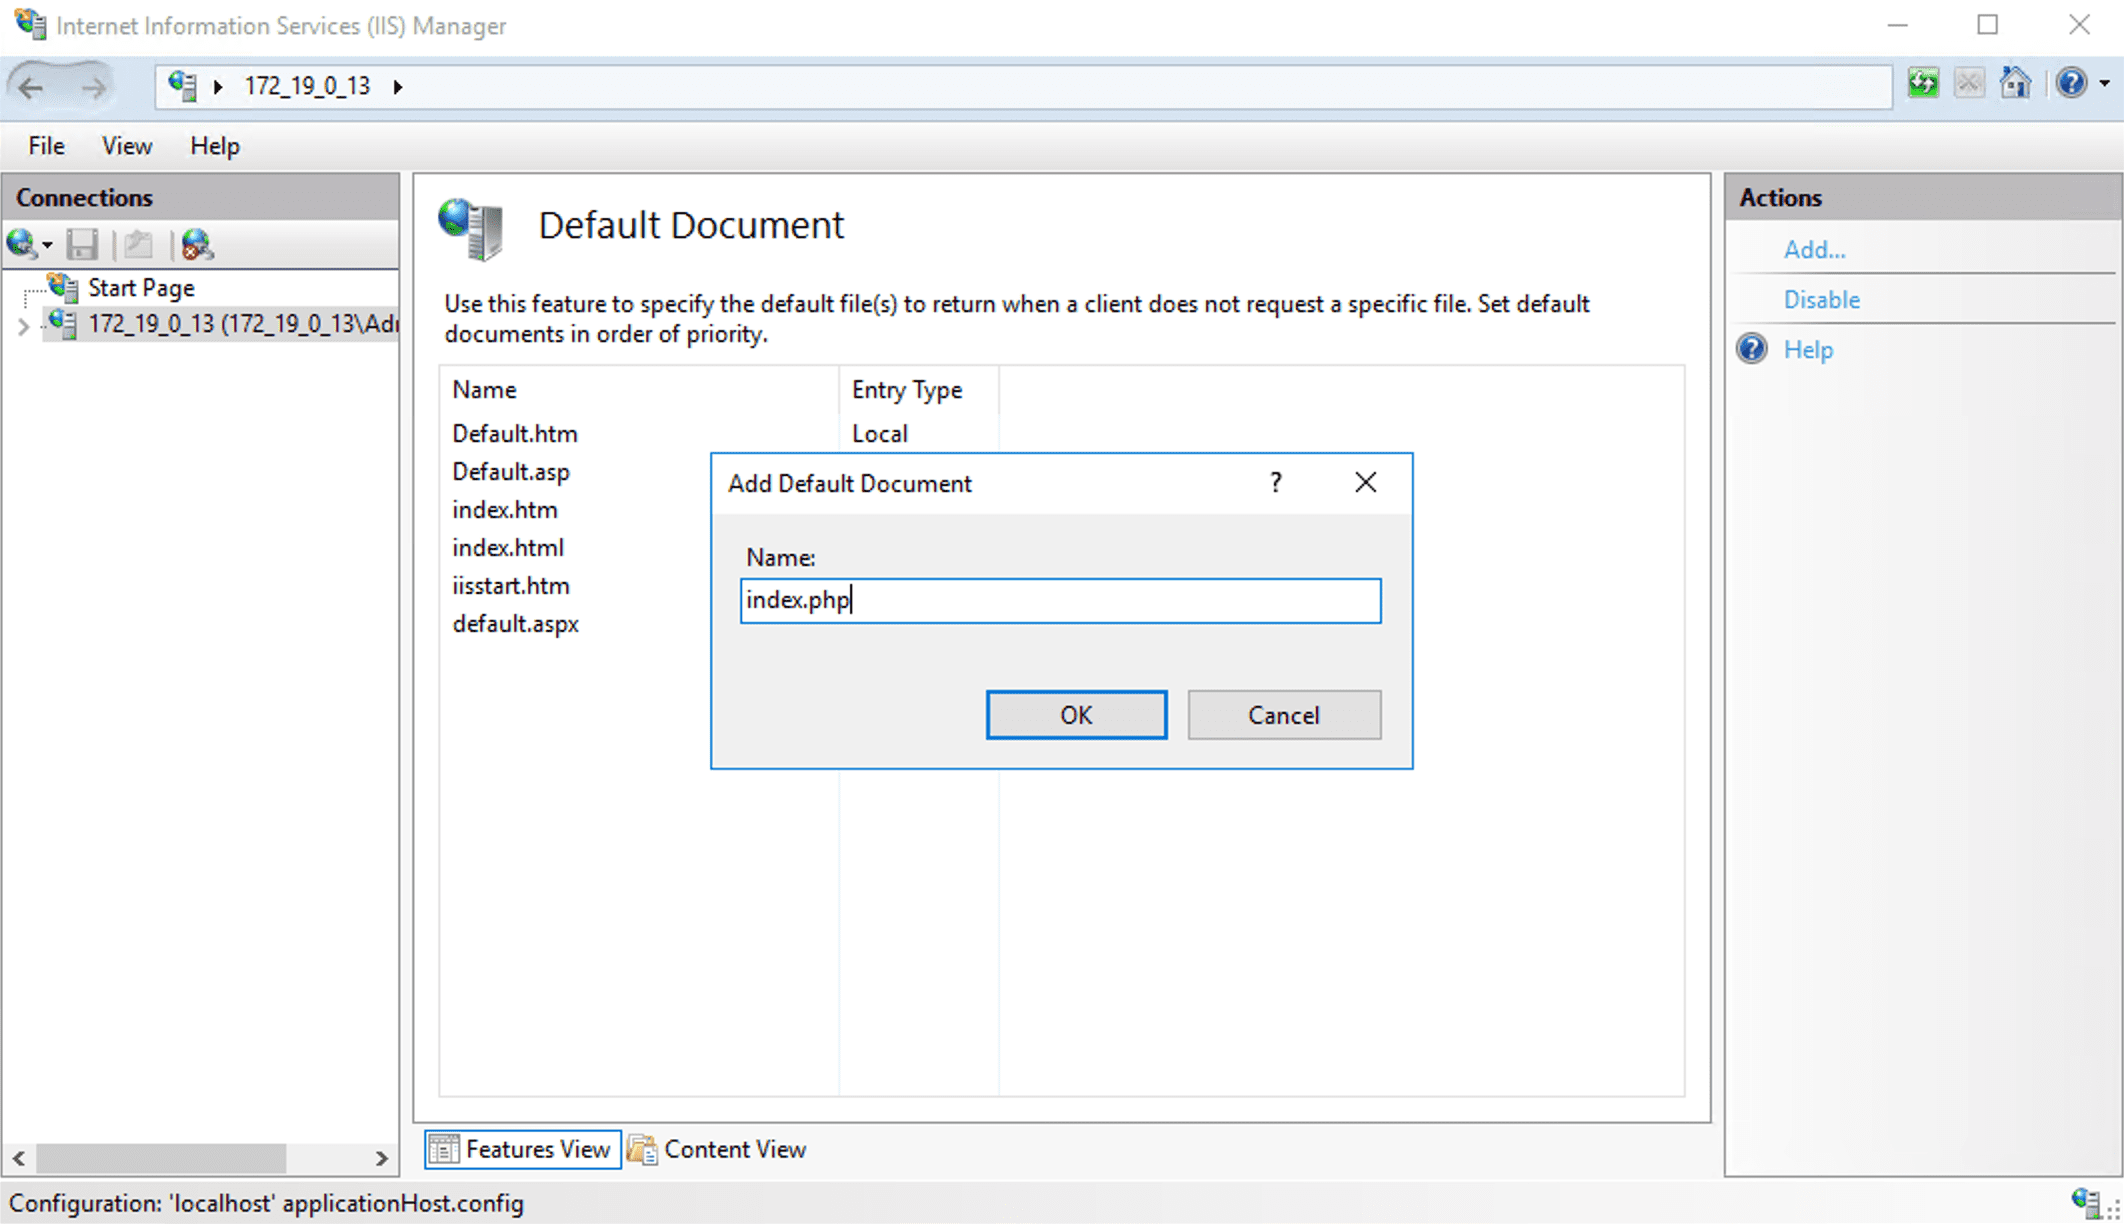Click the Local entry type cell

pos(880,434)
